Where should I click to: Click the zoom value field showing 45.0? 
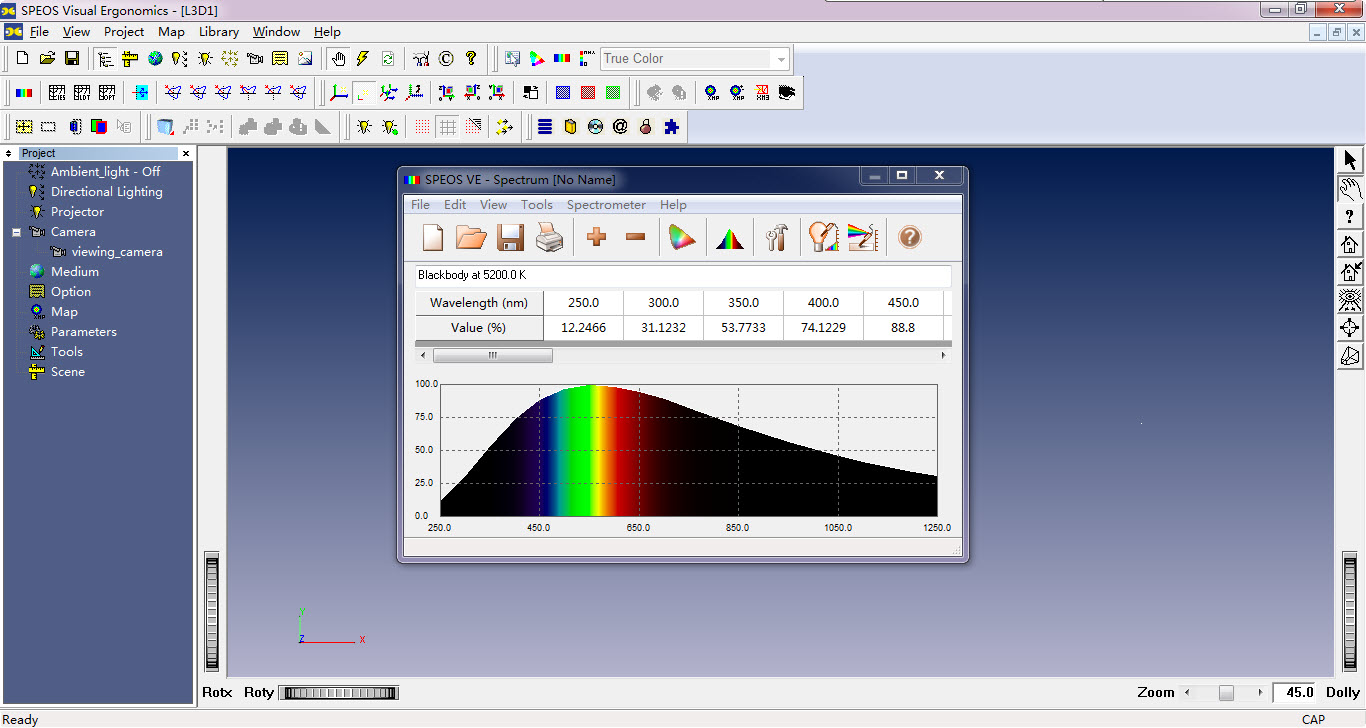pyautogui.click(x=1296, y=693)
